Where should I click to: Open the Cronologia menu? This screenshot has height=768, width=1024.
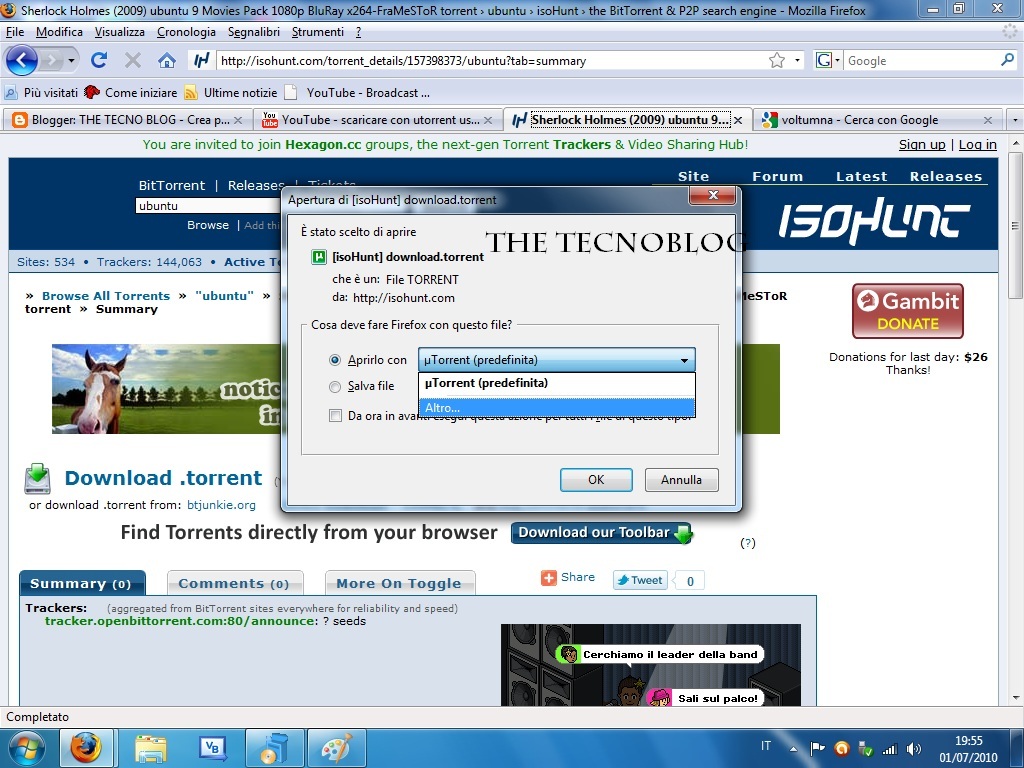186,31
